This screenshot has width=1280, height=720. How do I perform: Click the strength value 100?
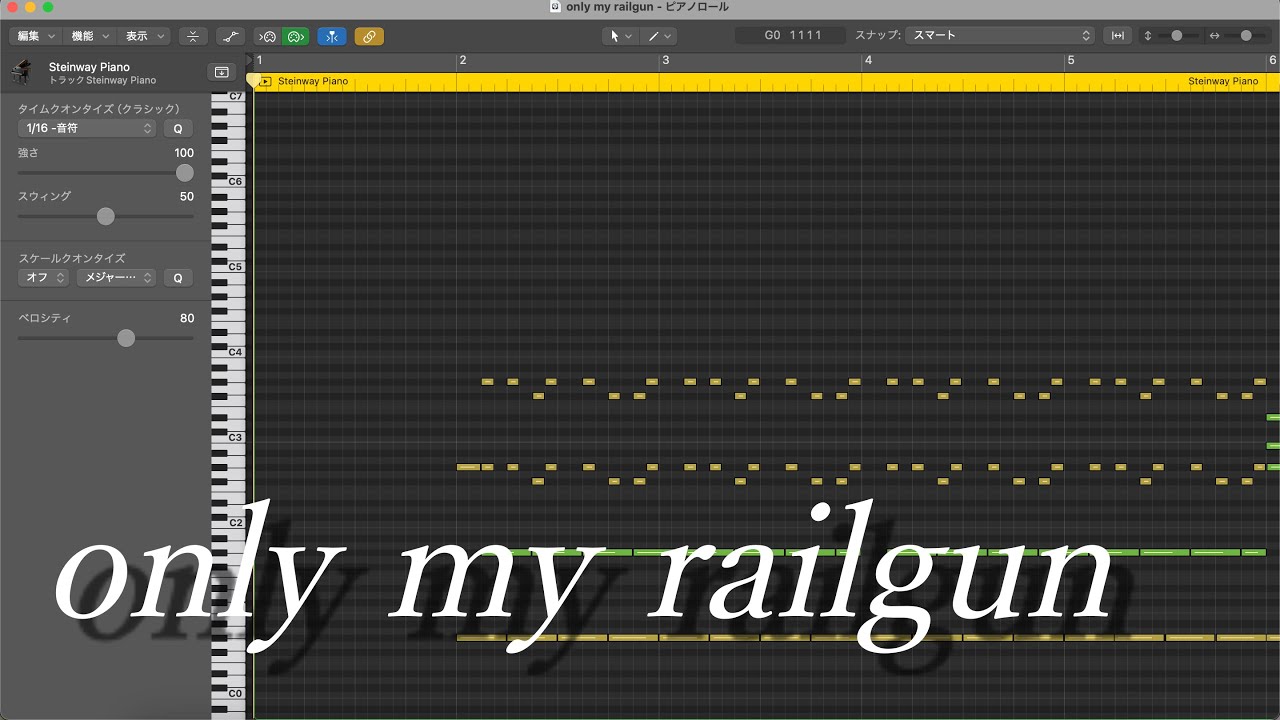(x=184, y=153)
